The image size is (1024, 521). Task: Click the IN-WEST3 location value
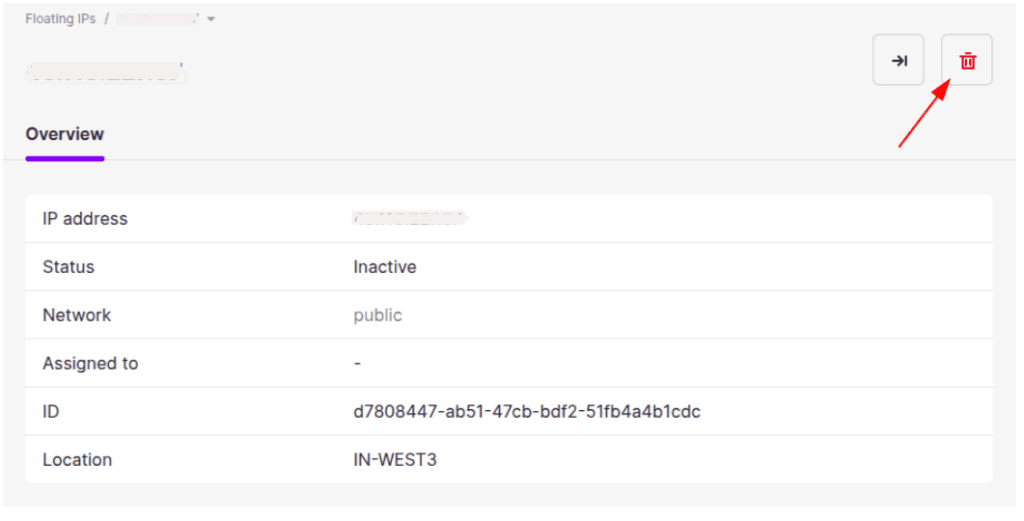pos(395,460)
